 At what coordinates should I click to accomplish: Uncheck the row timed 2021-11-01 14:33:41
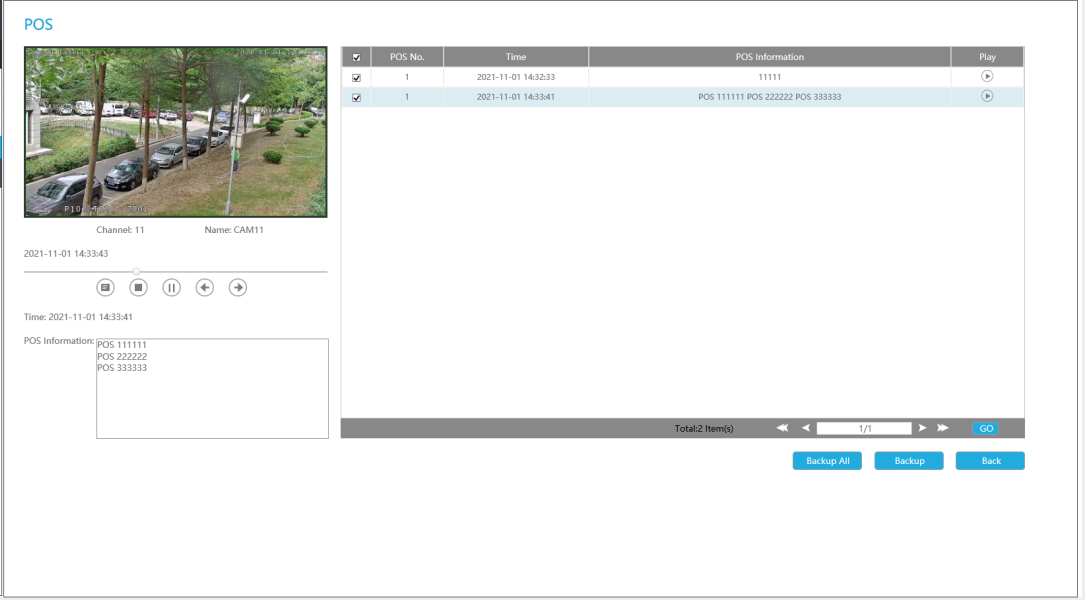[x=356, y=98]
